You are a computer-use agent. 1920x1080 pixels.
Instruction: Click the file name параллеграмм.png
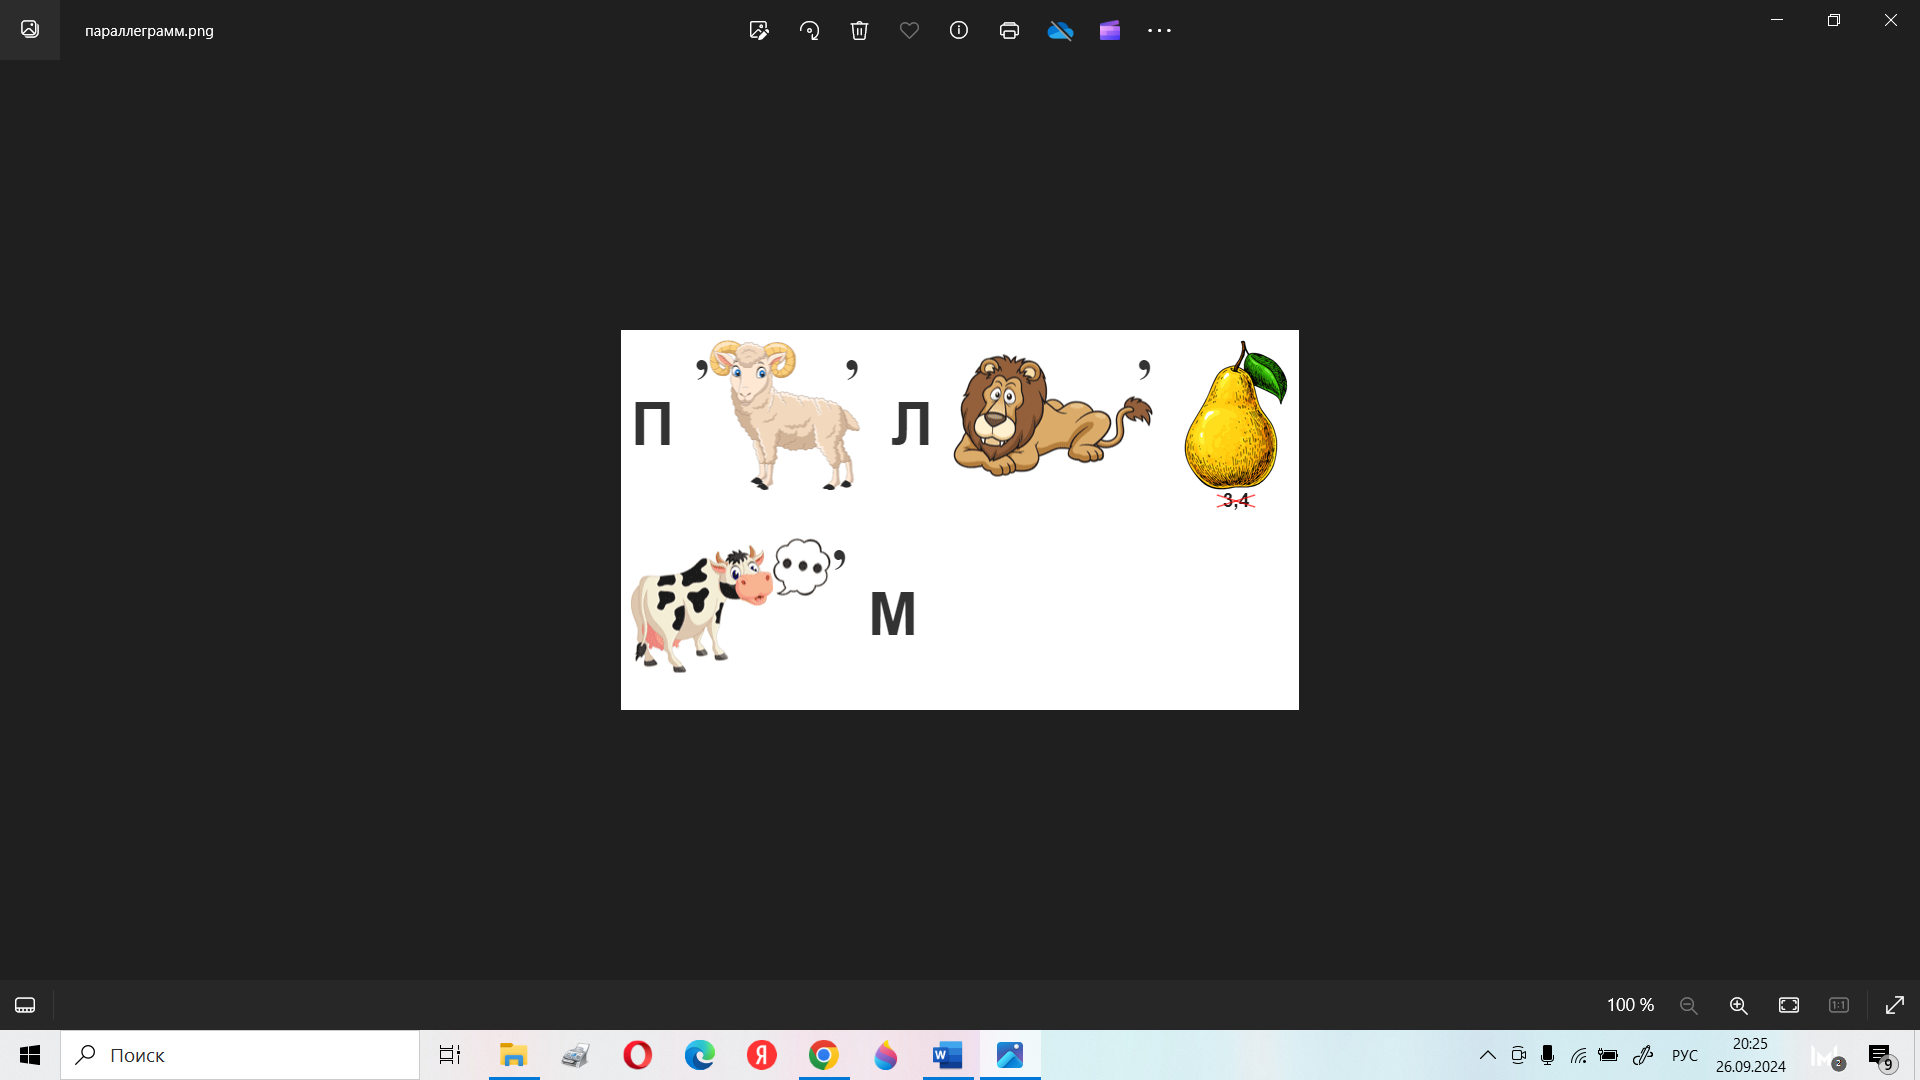(x=149, y=30)
